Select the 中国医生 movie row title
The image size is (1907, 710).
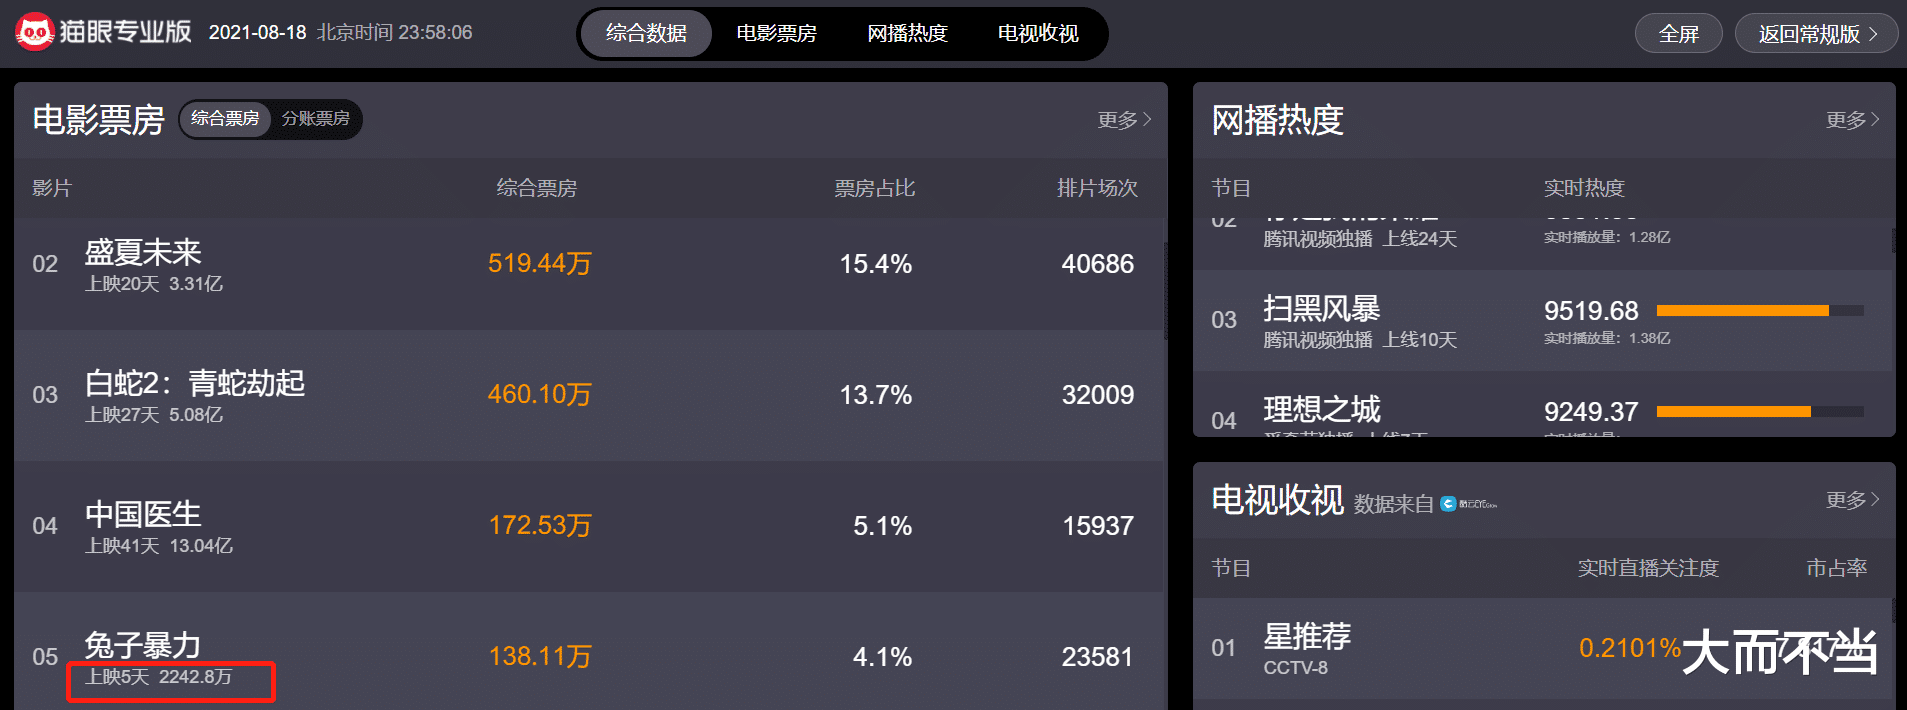click(143, 514)
